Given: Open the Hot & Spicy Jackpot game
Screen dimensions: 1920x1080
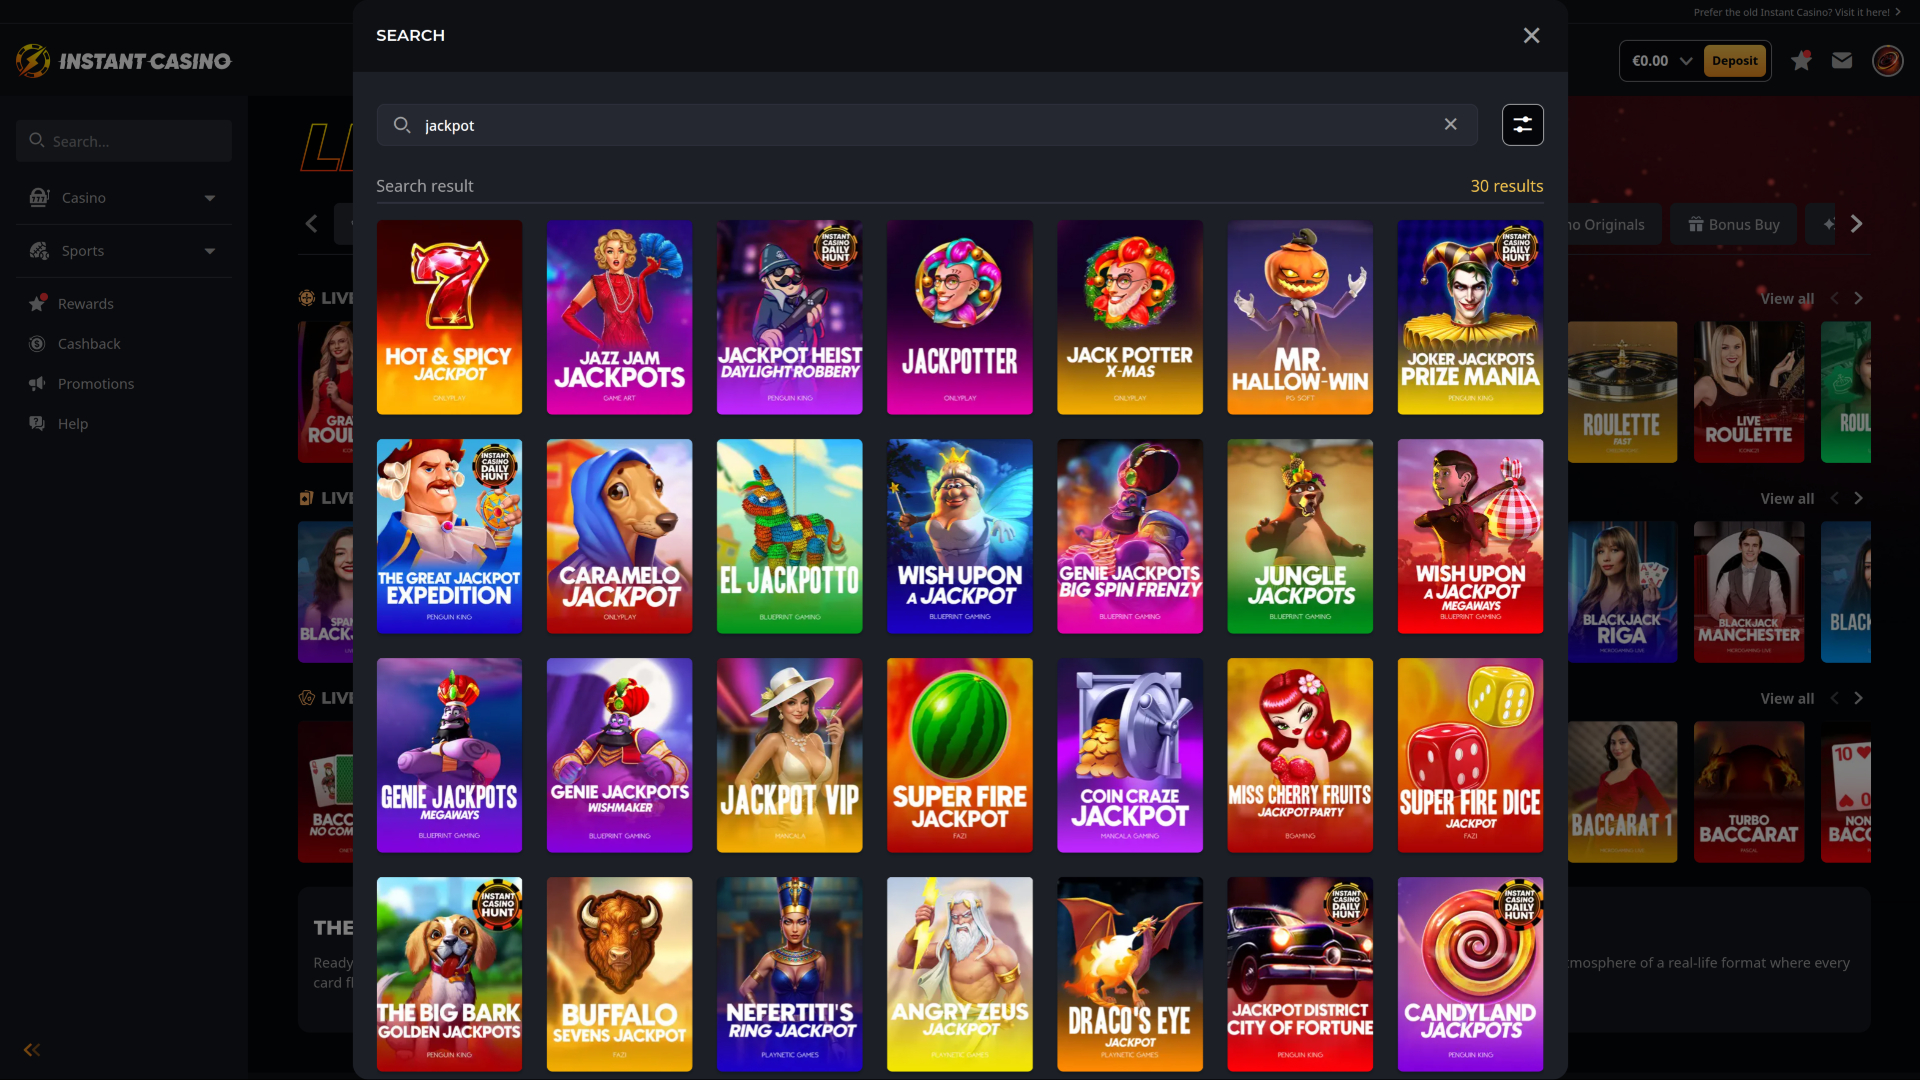Looking at the screenshot, I should 449,317.
